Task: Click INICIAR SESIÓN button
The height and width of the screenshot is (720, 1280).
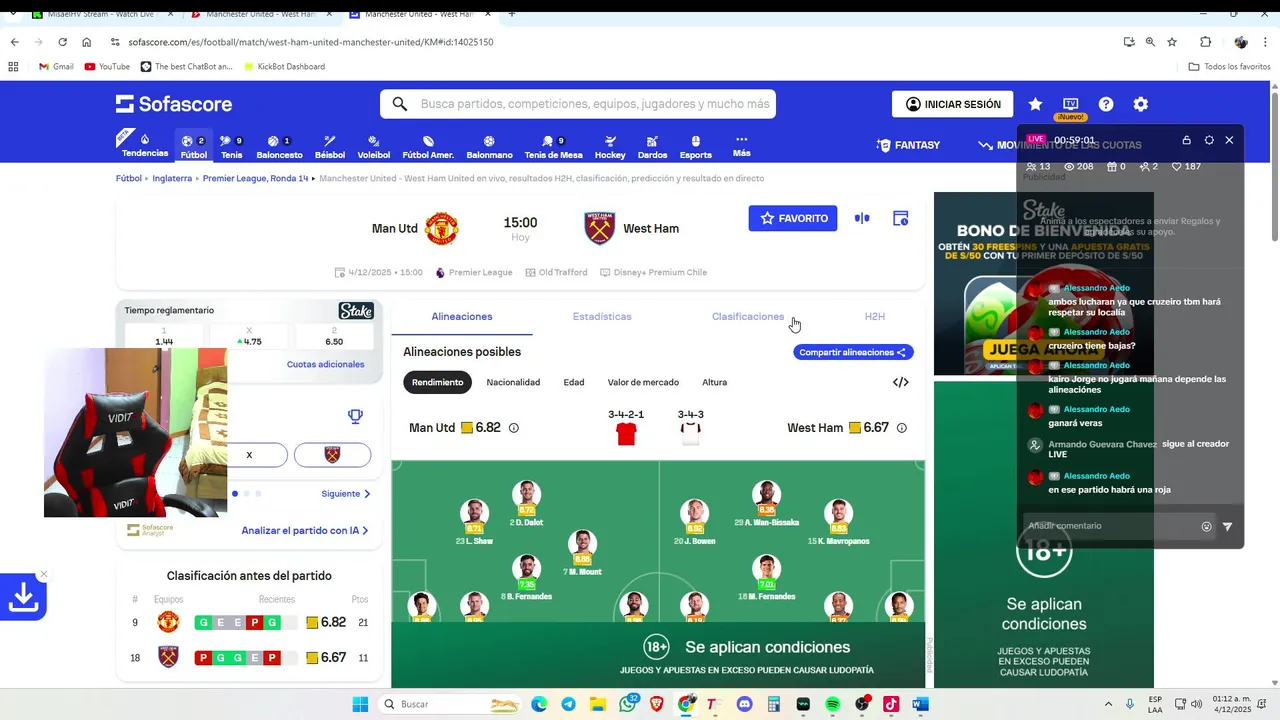Action: click(x=952, y=104)
